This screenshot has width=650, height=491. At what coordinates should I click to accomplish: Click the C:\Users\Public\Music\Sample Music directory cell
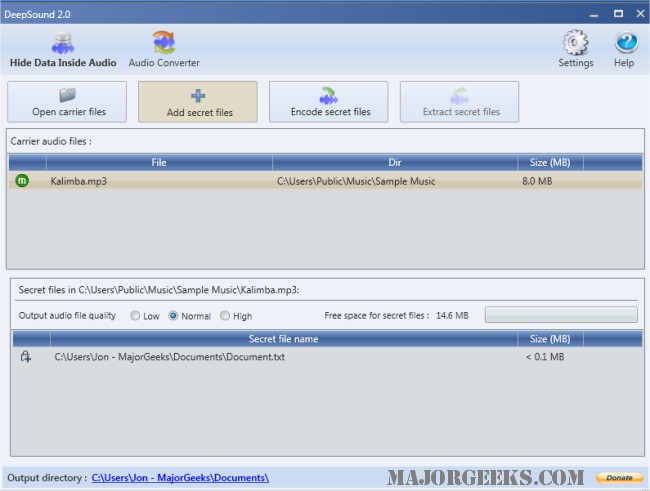click(x=356, y=181)
